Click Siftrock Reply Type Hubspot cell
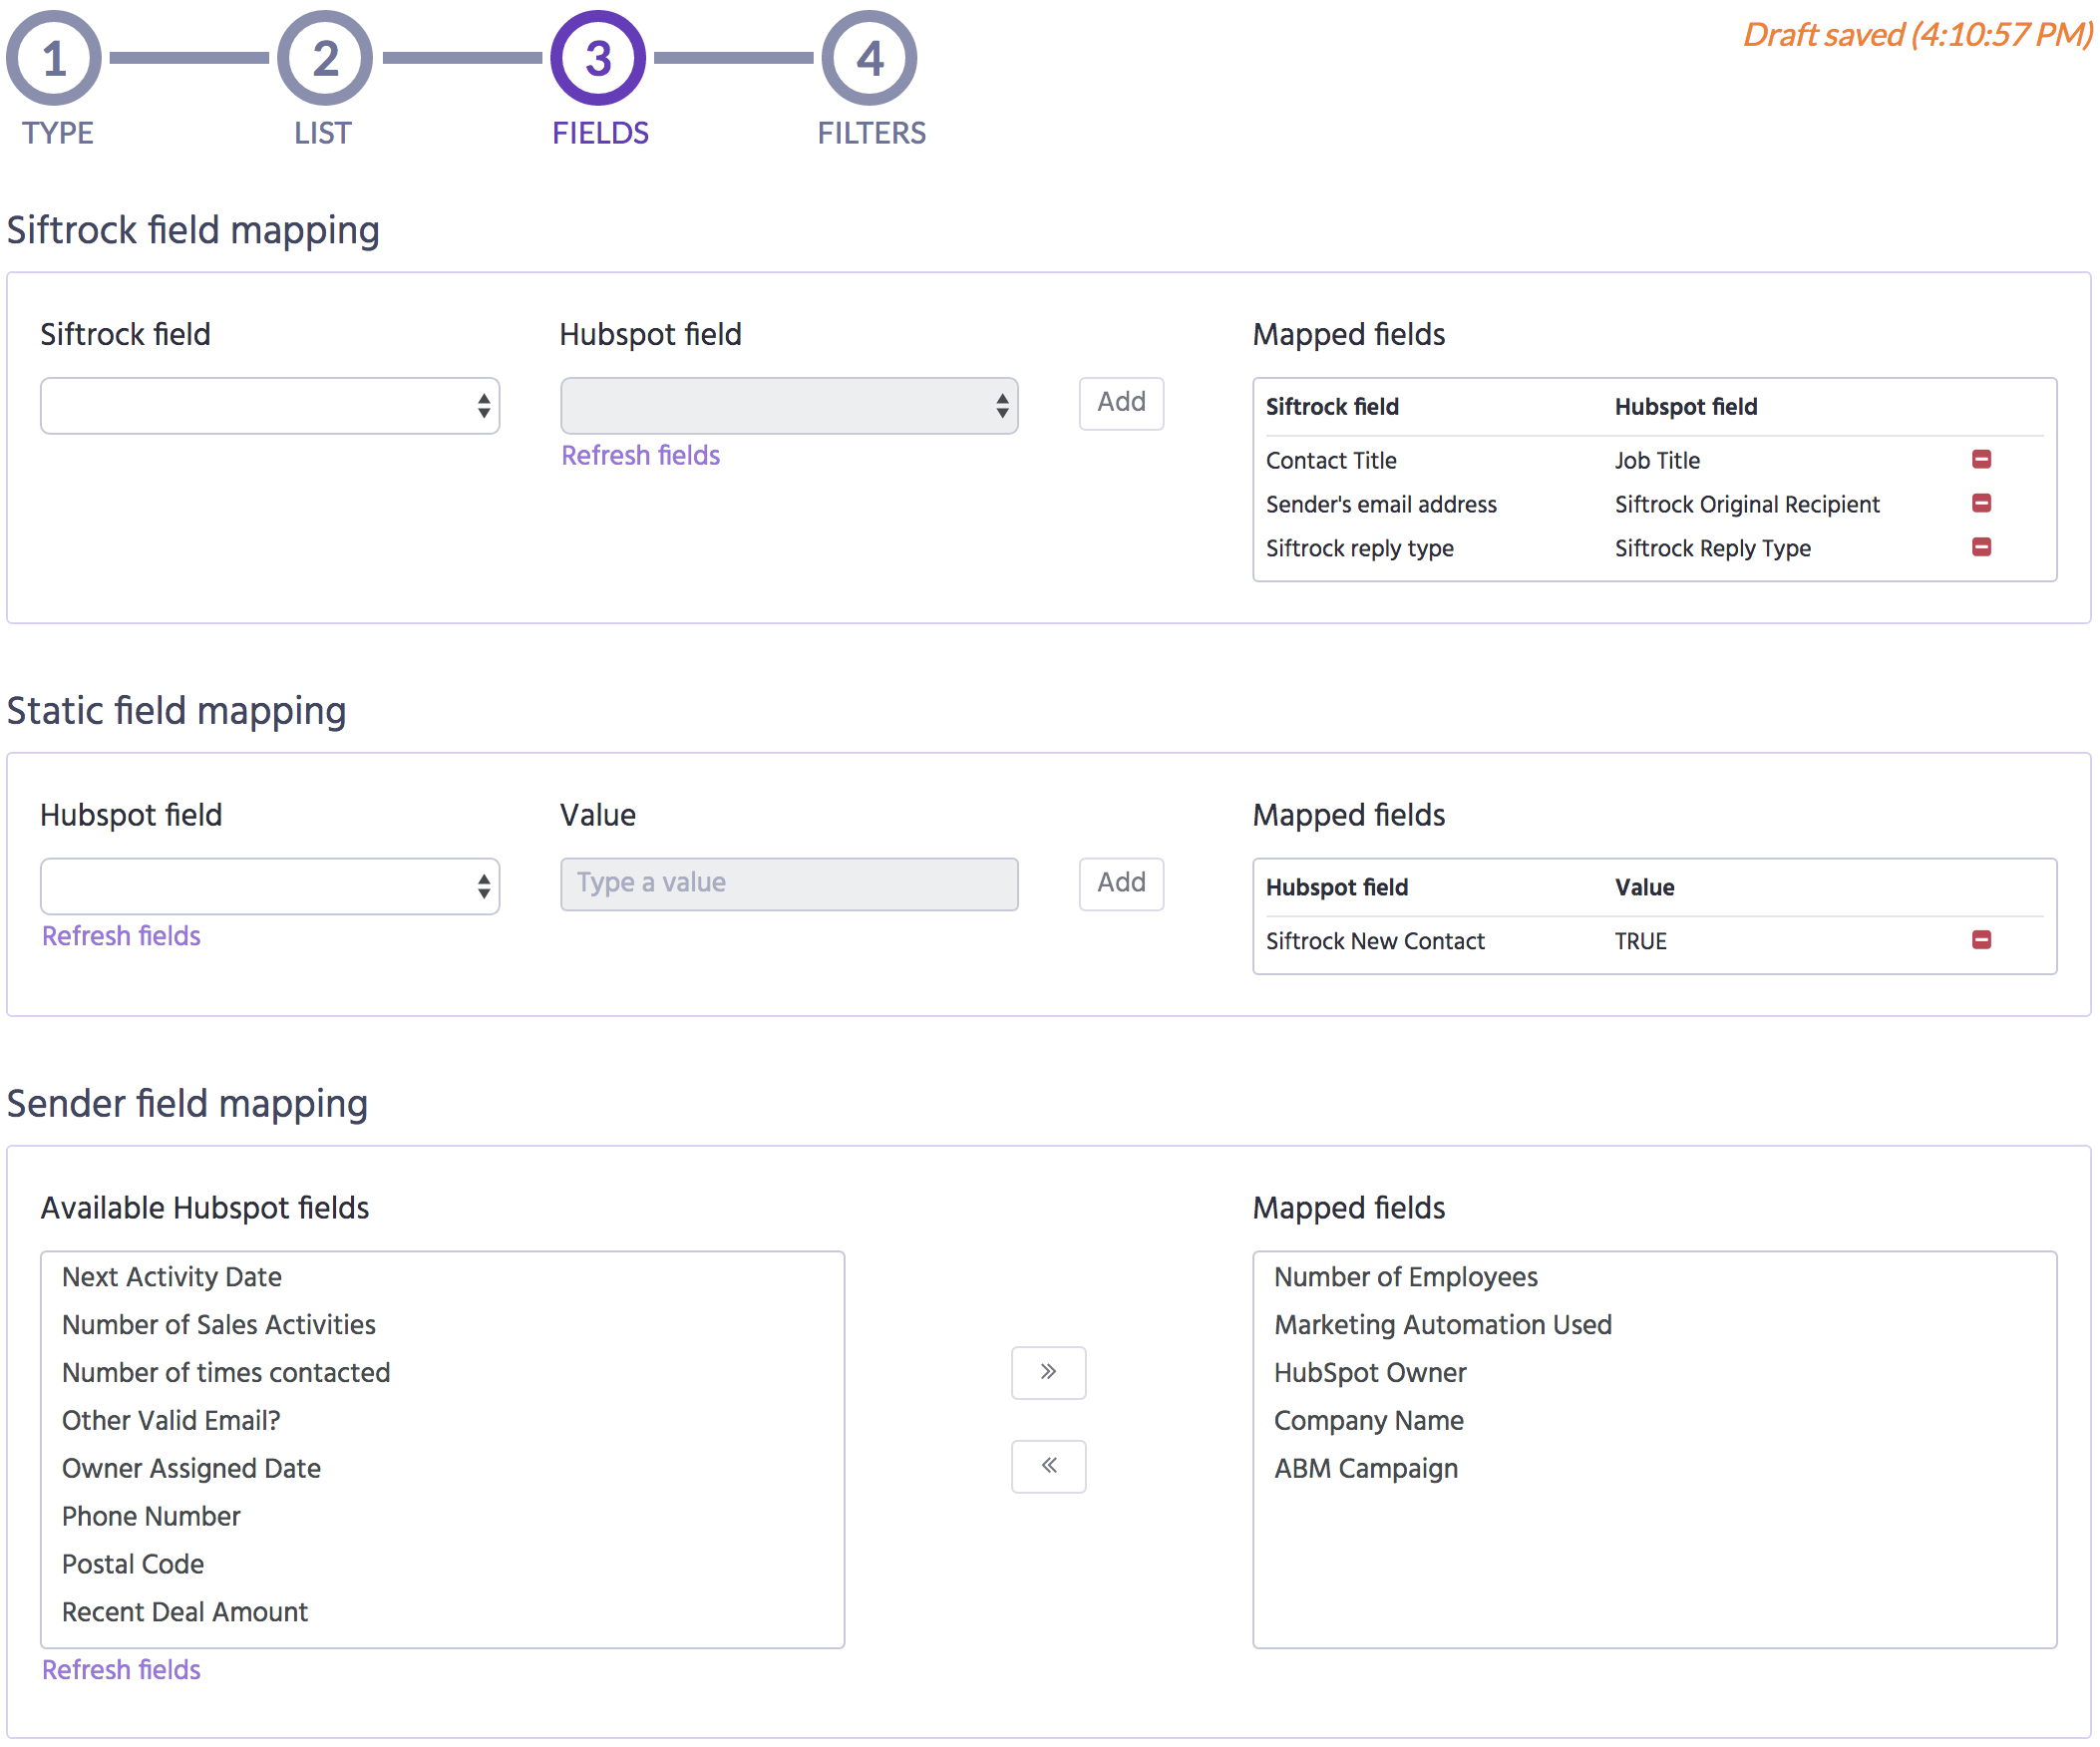The height and width of the screenshot is (1747, 2100). click(1712, 549)
